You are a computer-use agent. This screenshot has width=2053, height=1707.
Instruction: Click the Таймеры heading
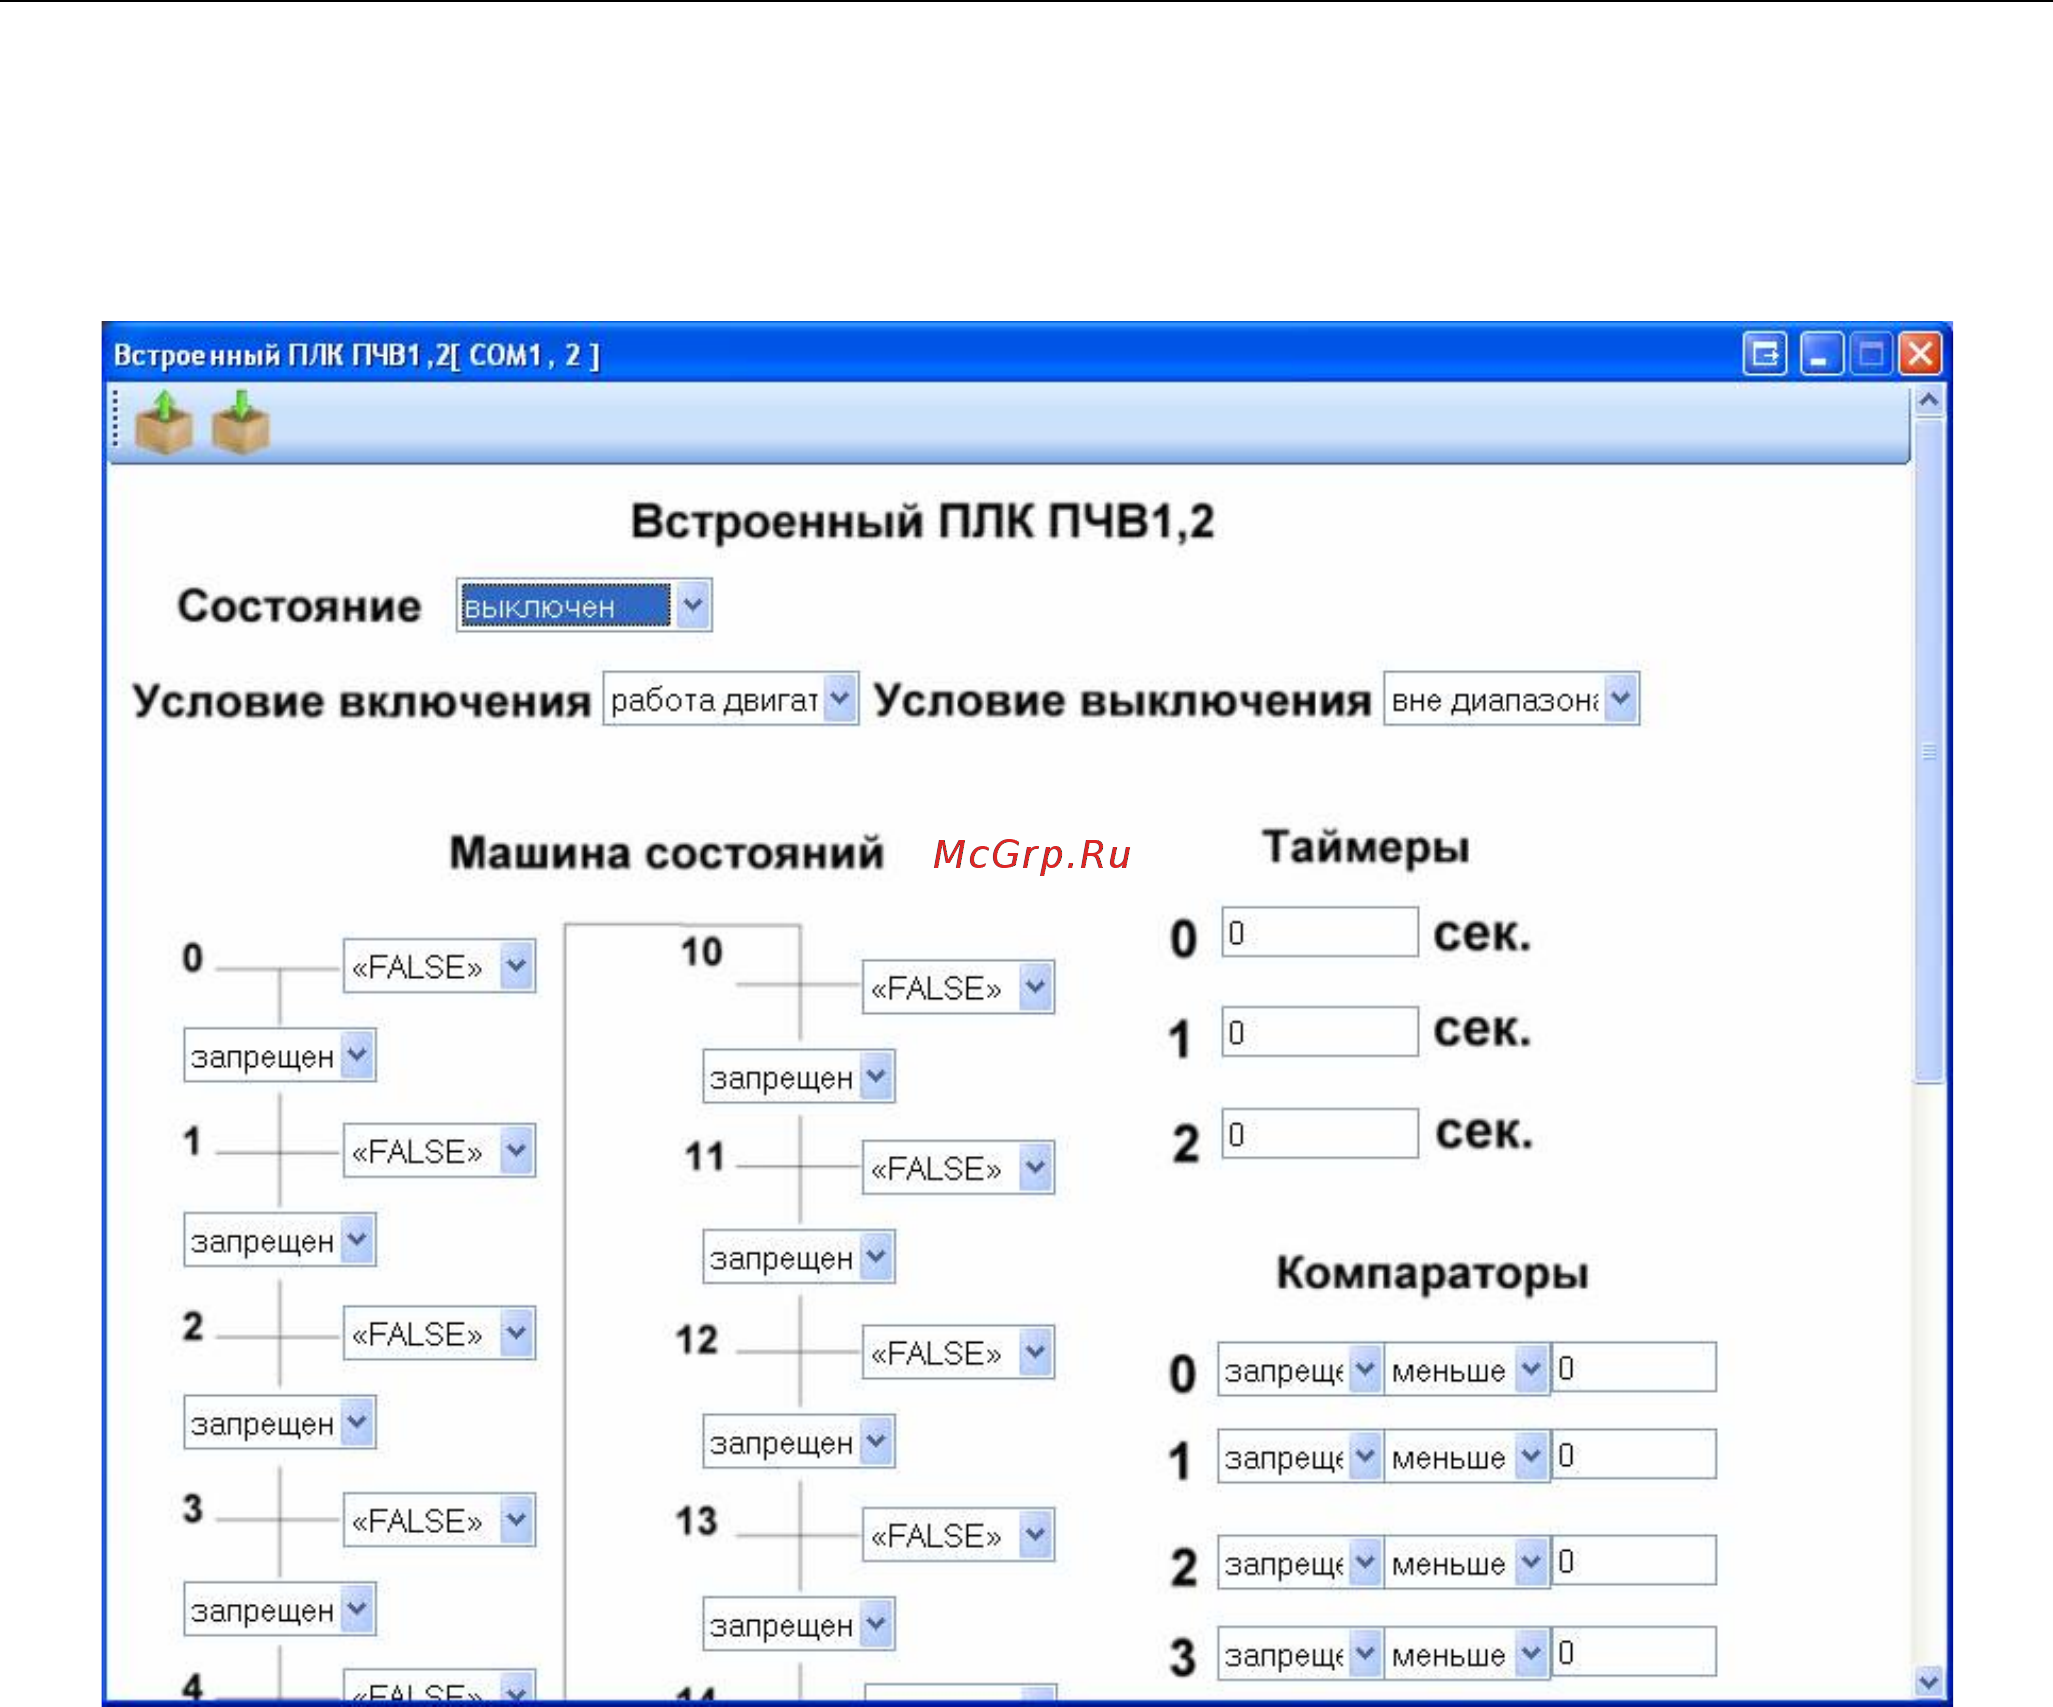point(1366,847)
